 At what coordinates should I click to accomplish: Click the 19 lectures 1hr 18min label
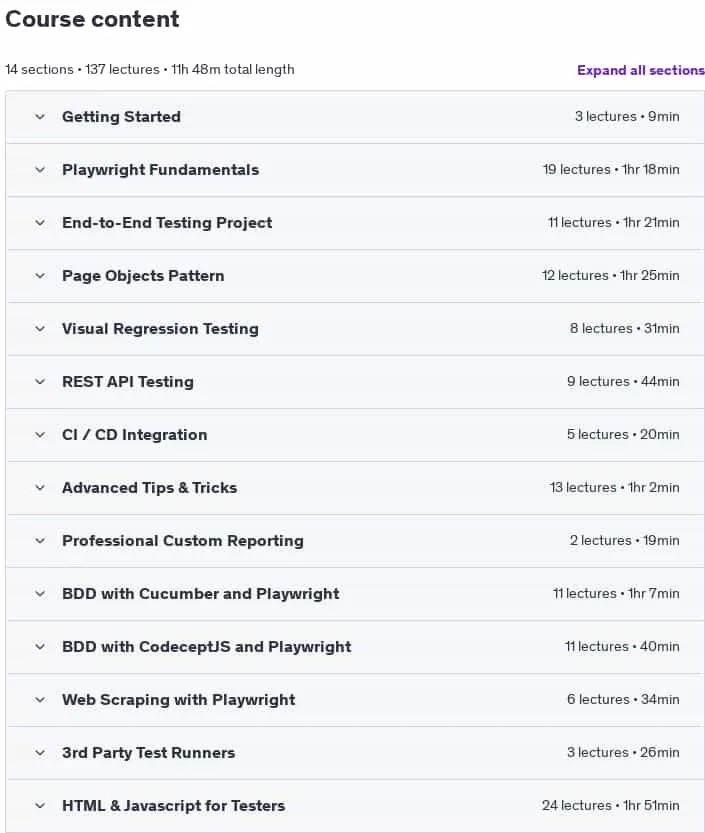(x=611, y=169)
